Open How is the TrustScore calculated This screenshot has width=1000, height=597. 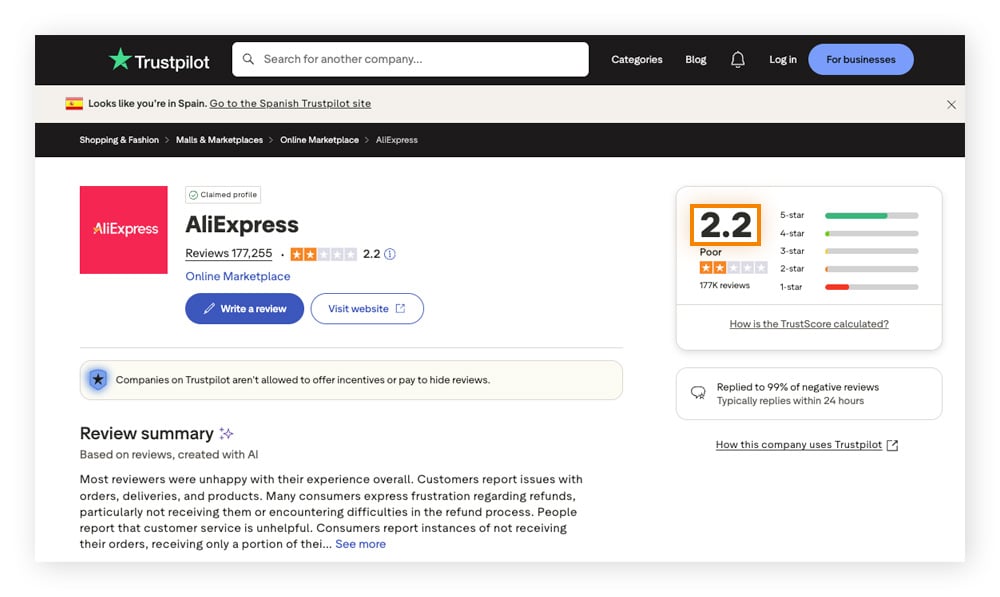coord(807,323)
